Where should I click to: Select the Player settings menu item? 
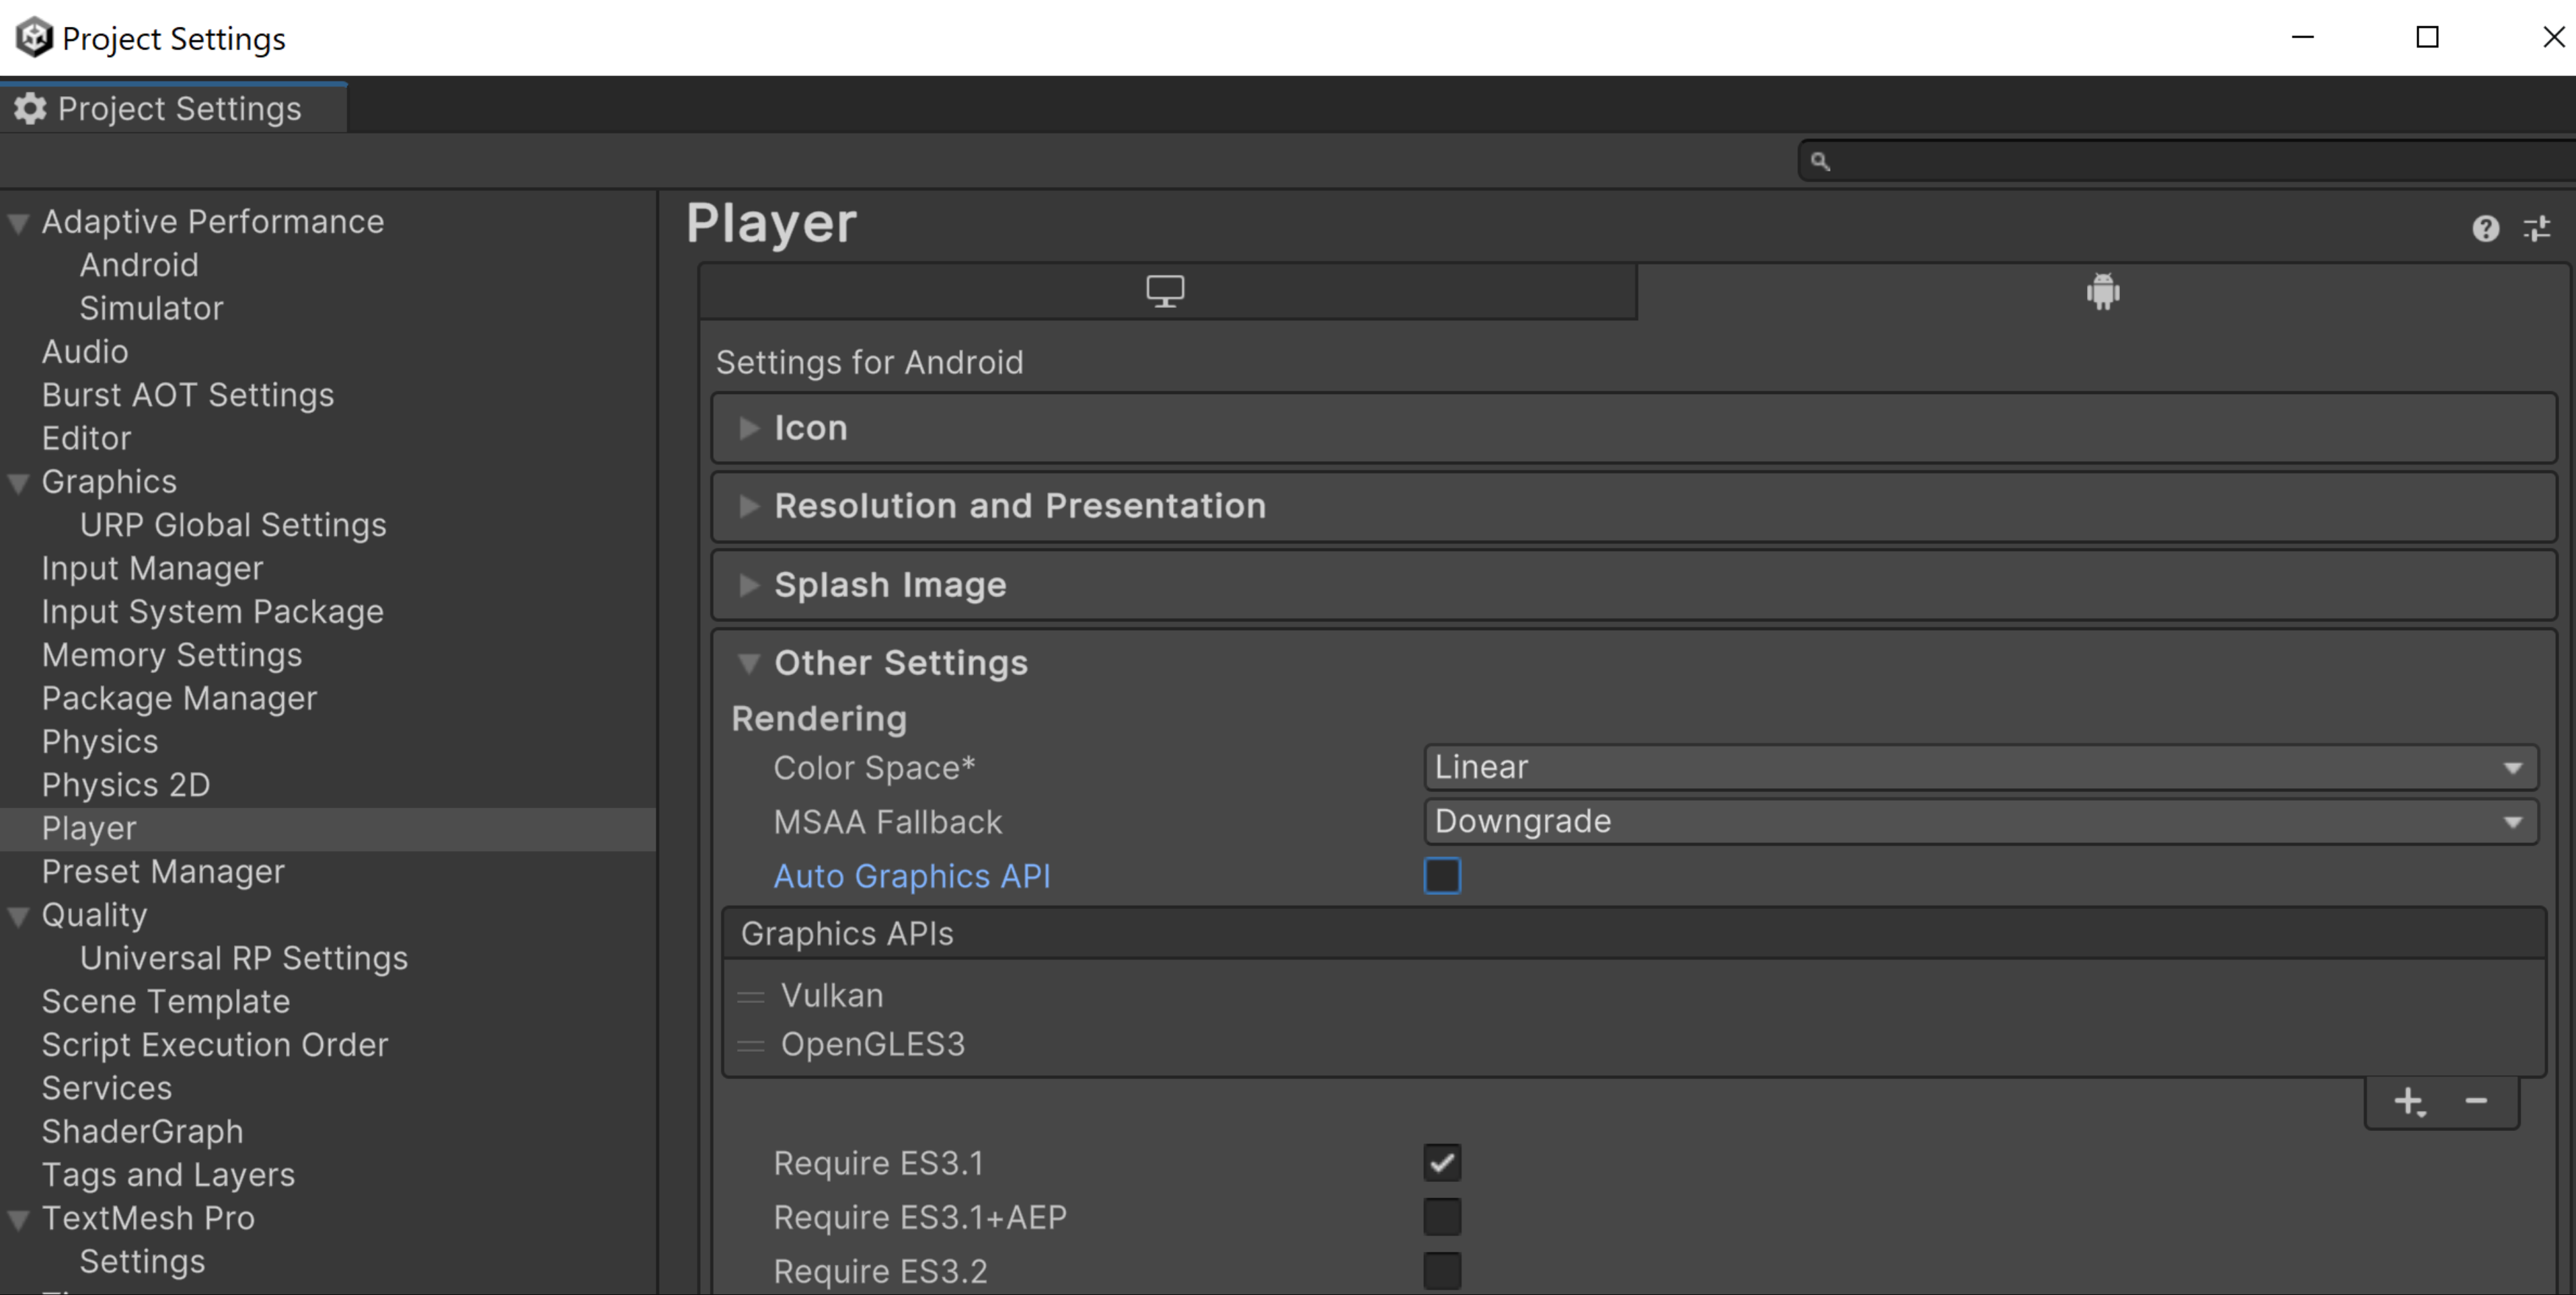pos(86,828)
